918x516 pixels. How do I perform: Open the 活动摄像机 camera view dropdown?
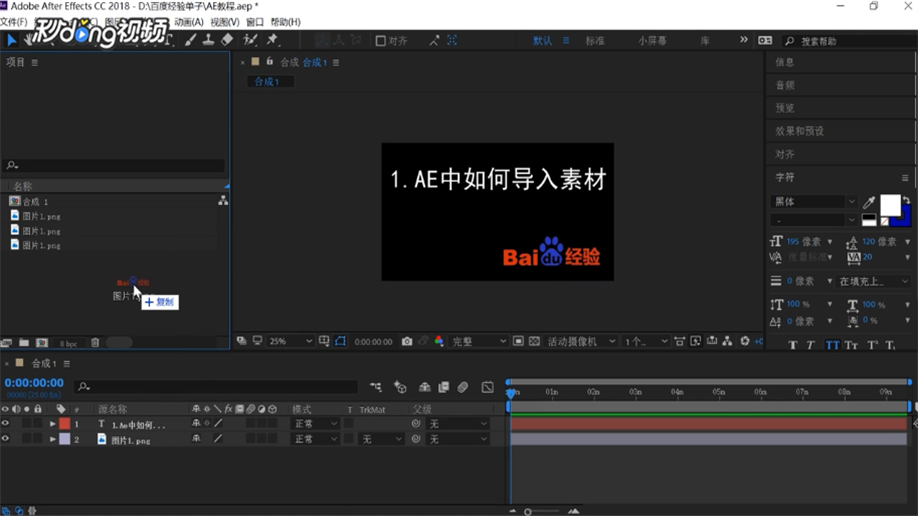tap(581, 341)
